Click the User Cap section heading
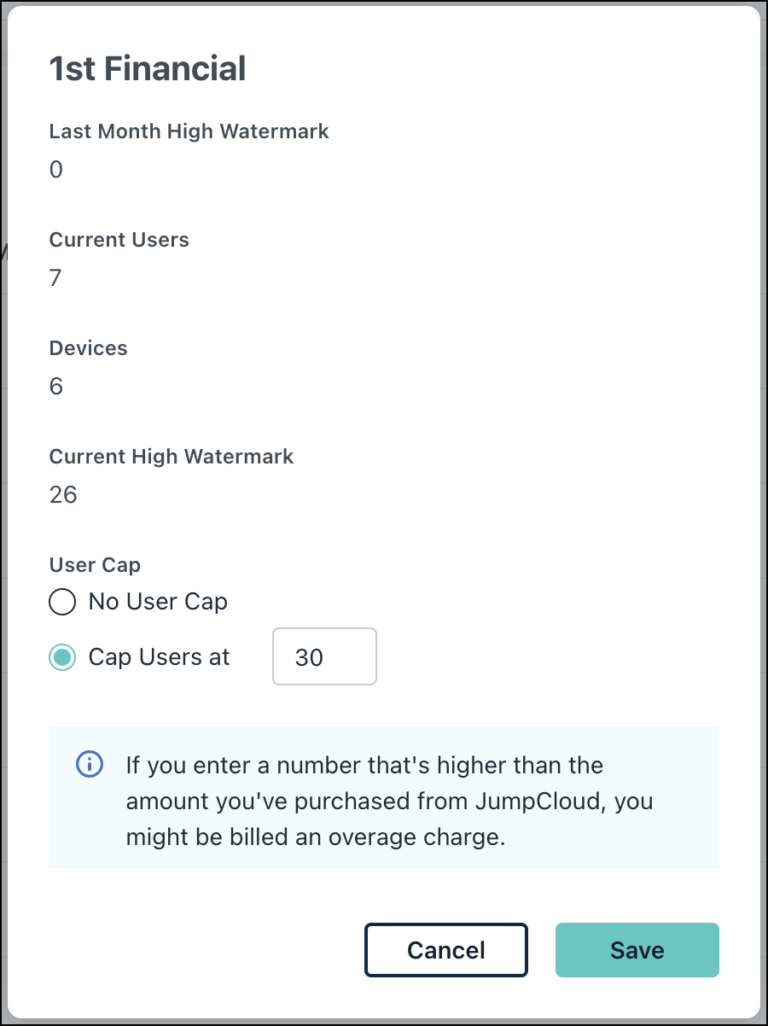This screenshot has width=768, height=1026. pyautogui.click(x=94, y=565)
